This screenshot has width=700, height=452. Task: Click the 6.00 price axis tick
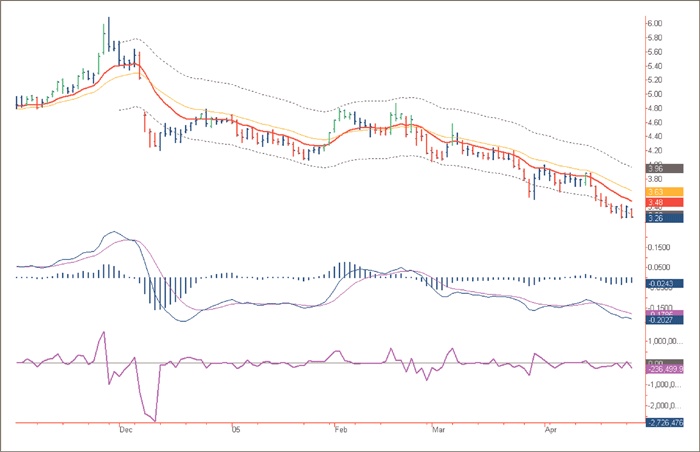[655, 23]
